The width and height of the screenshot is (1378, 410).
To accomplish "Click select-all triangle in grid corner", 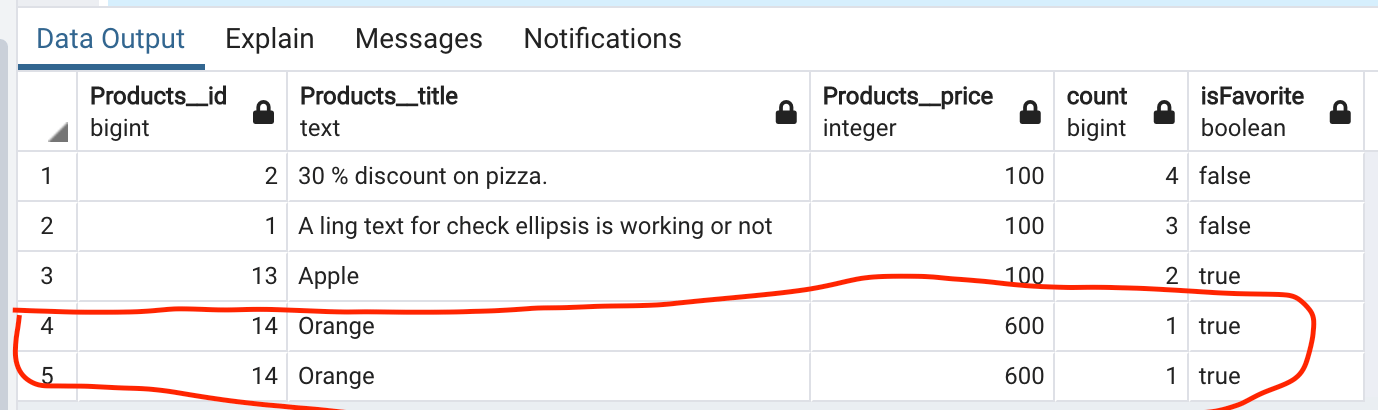I will pos(57,132).
